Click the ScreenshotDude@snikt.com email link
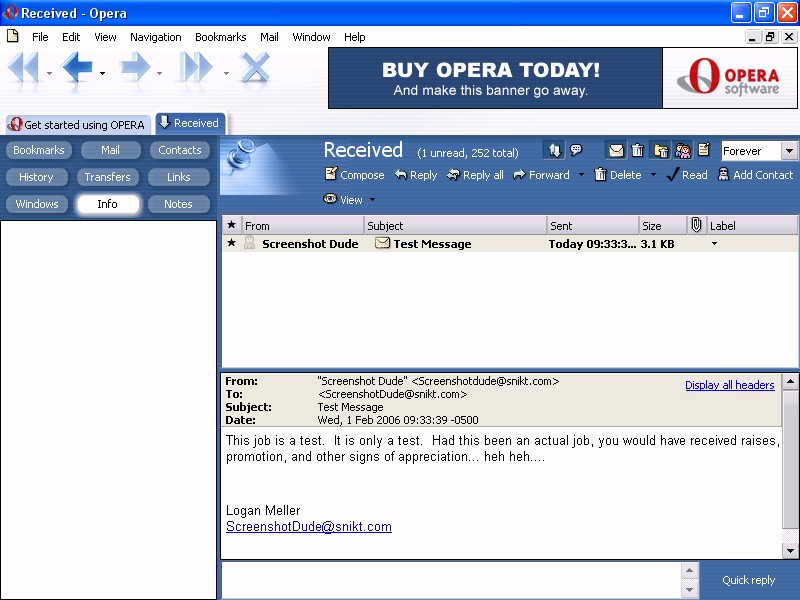The height and width of the screenshot is (600, 800). coord(309,527)
